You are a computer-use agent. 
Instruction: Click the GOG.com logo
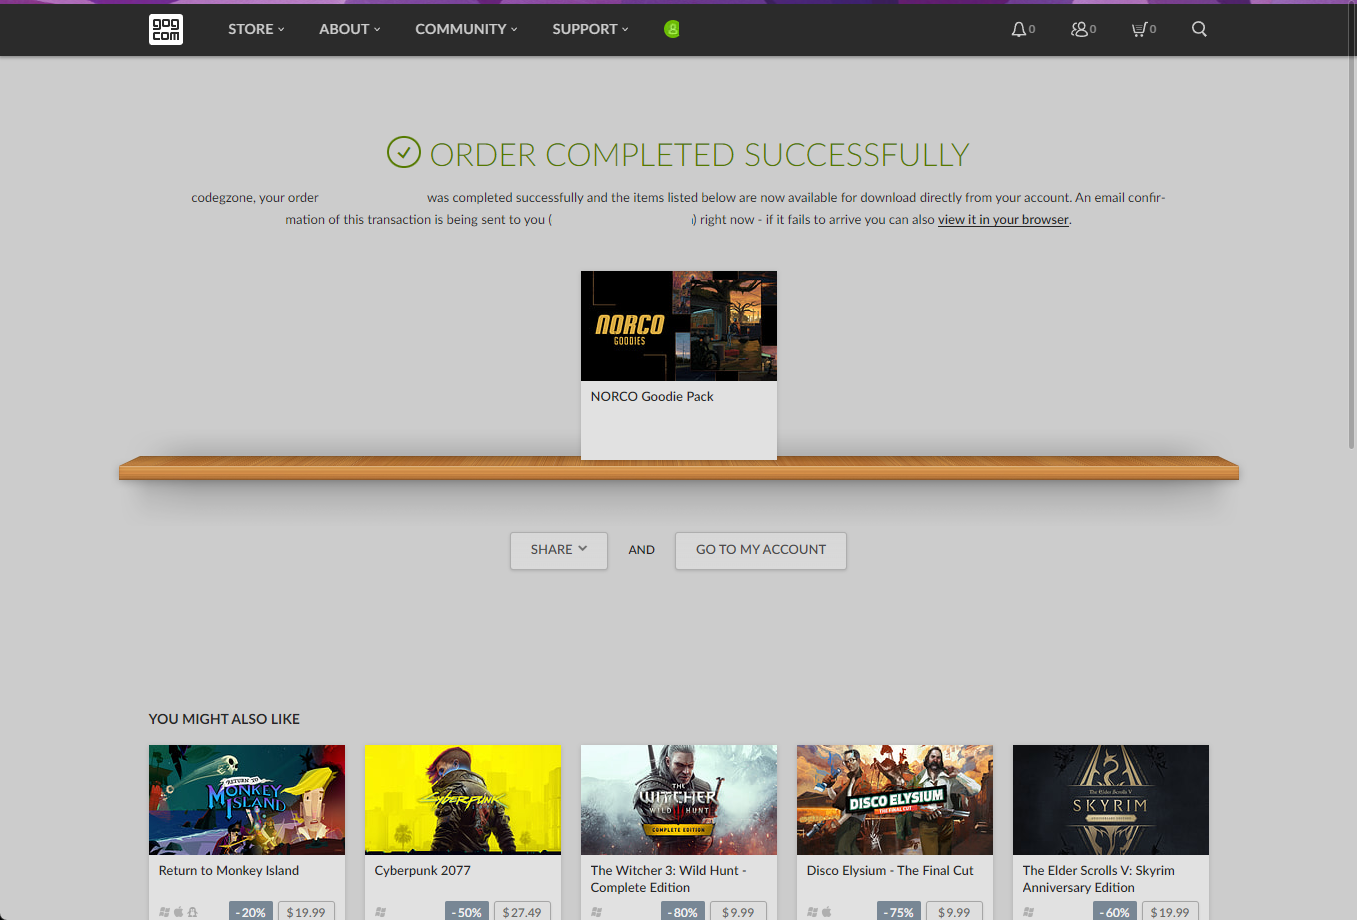click(166, 29)
